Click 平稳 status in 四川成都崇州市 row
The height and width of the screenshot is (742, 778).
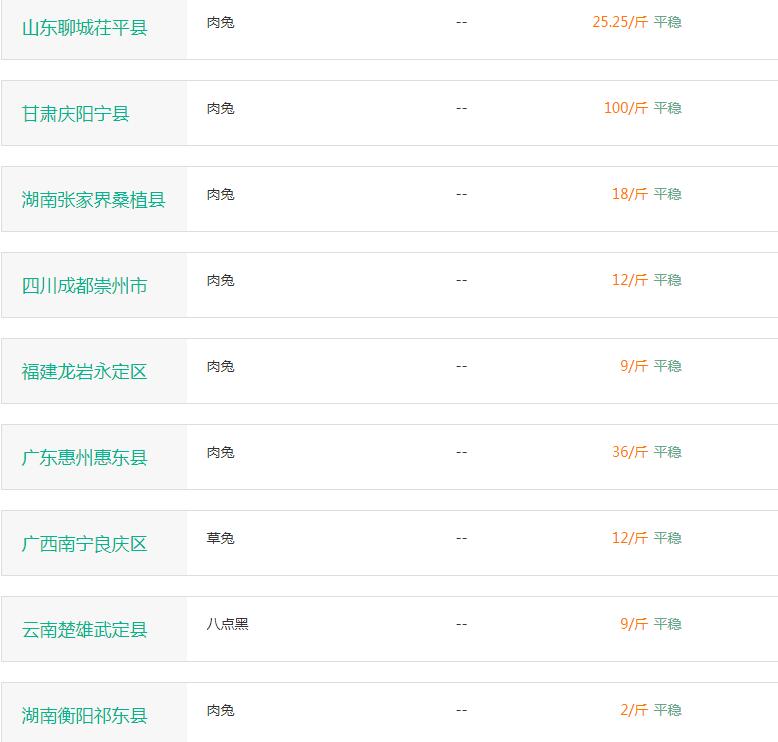tap(667, 280)
